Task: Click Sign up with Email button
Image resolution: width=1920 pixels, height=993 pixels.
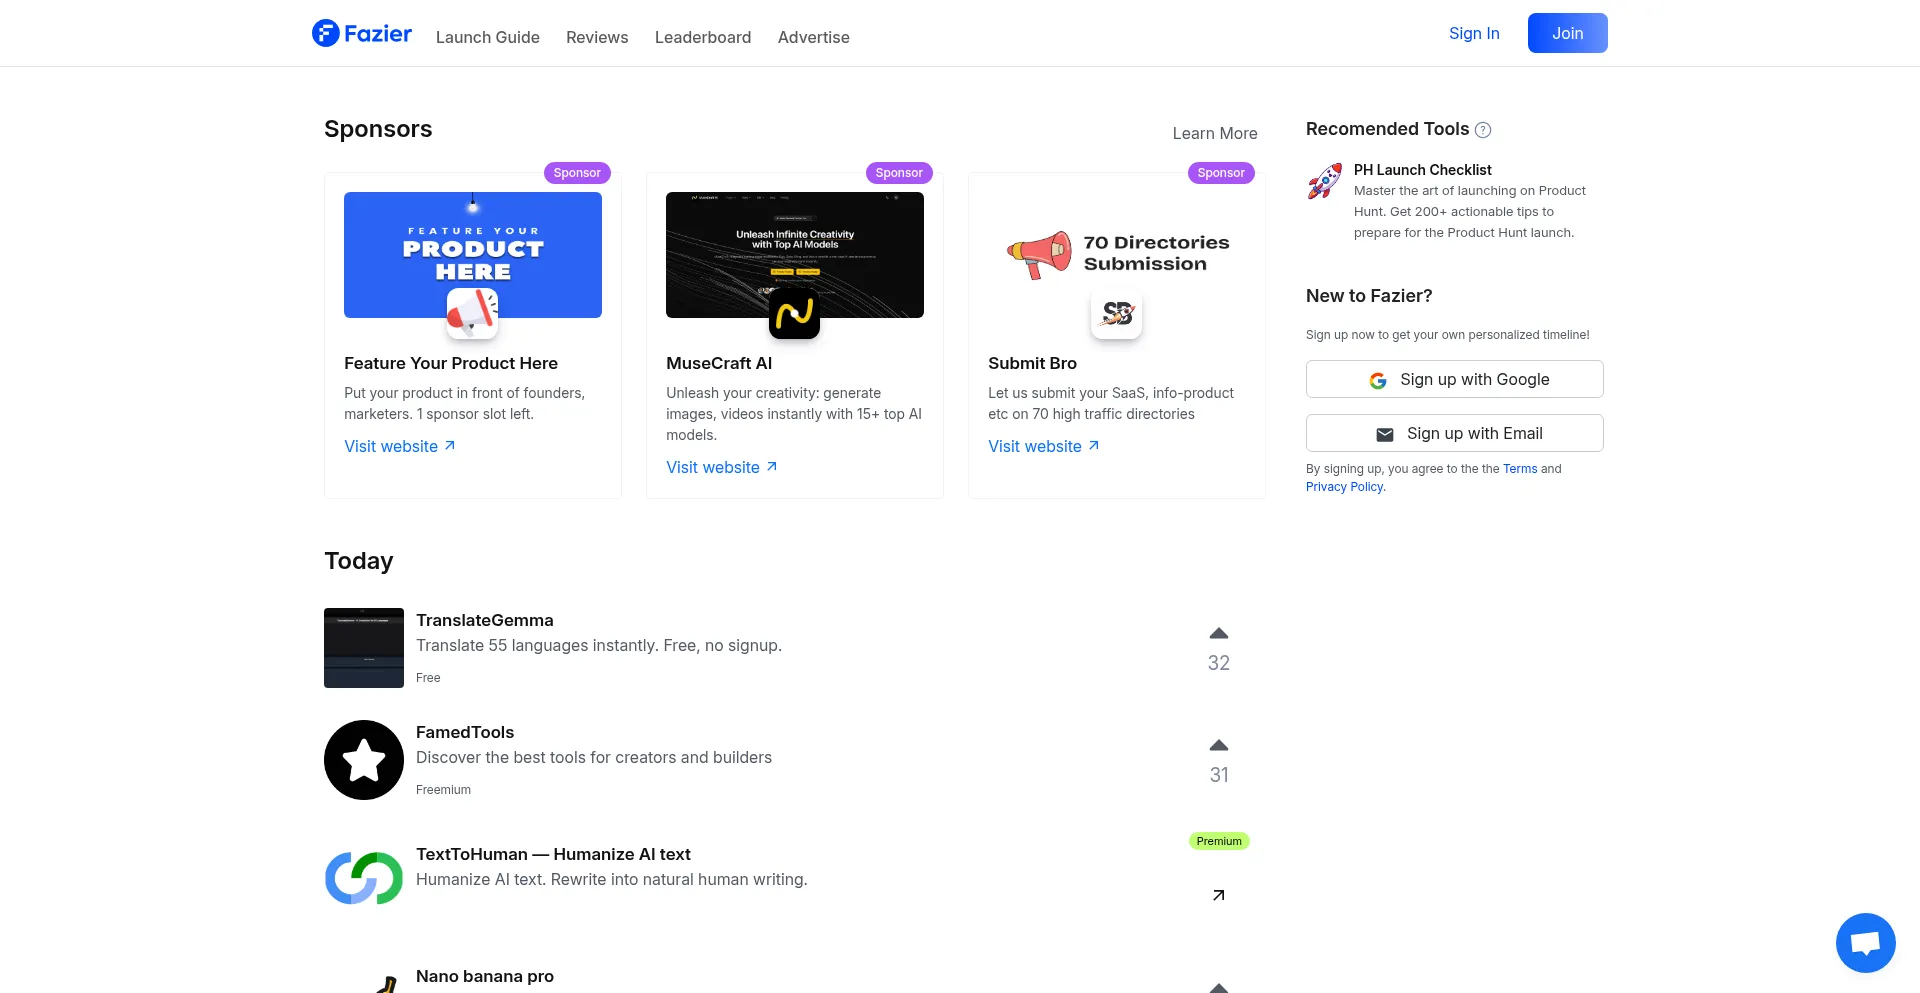Action: pyautogui.click(x=1455, y=433)
